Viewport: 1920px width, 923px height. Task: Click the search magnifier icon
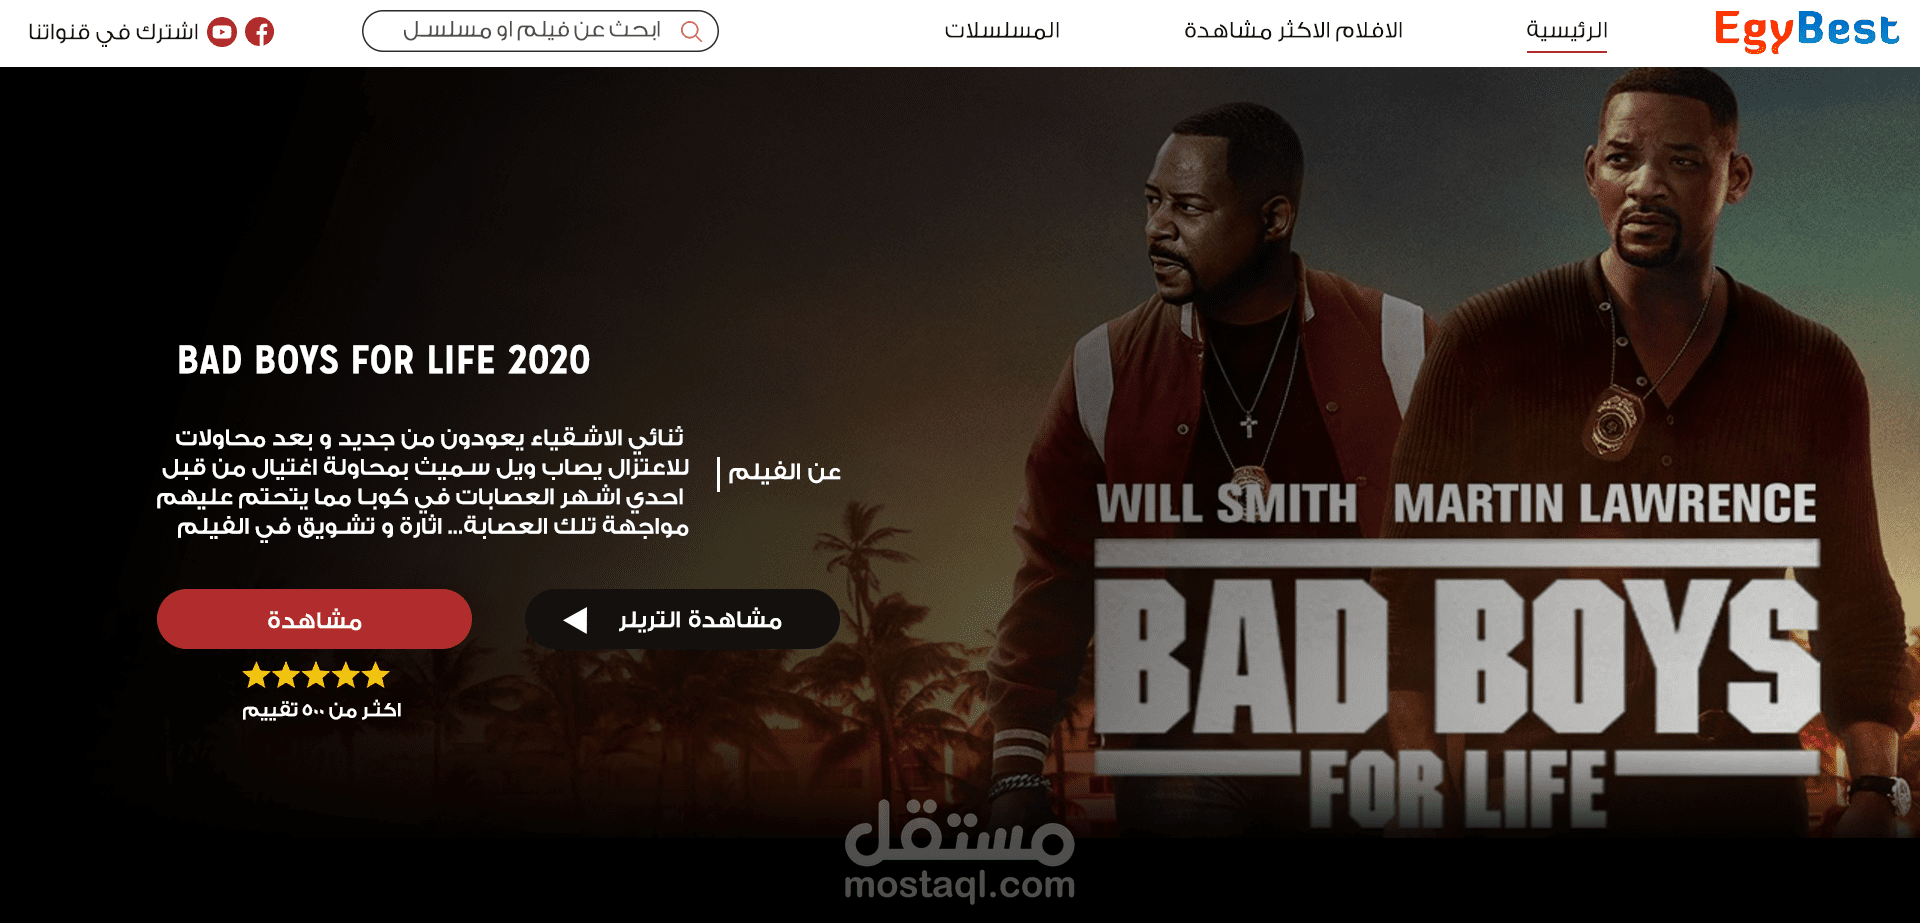point(691,31)
